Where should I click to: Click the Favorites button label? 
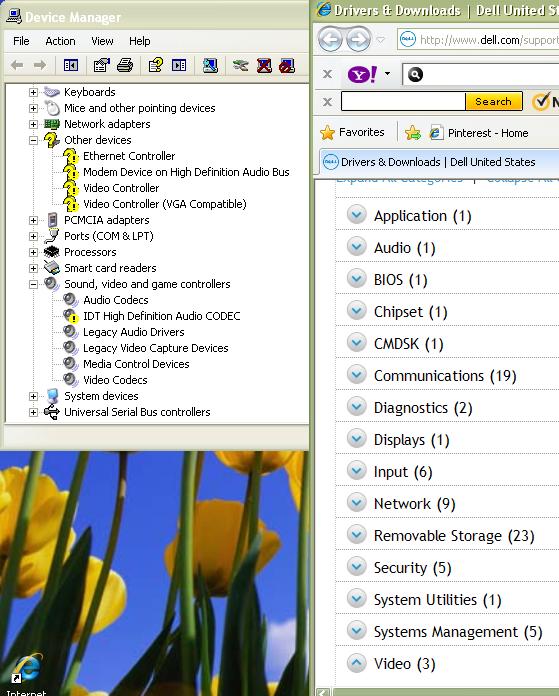coord(361,132)
